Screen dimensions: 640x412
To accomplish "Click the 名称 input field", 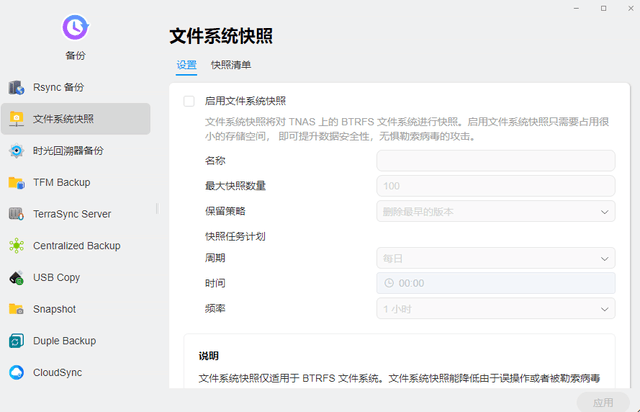I will pos(496,161).
